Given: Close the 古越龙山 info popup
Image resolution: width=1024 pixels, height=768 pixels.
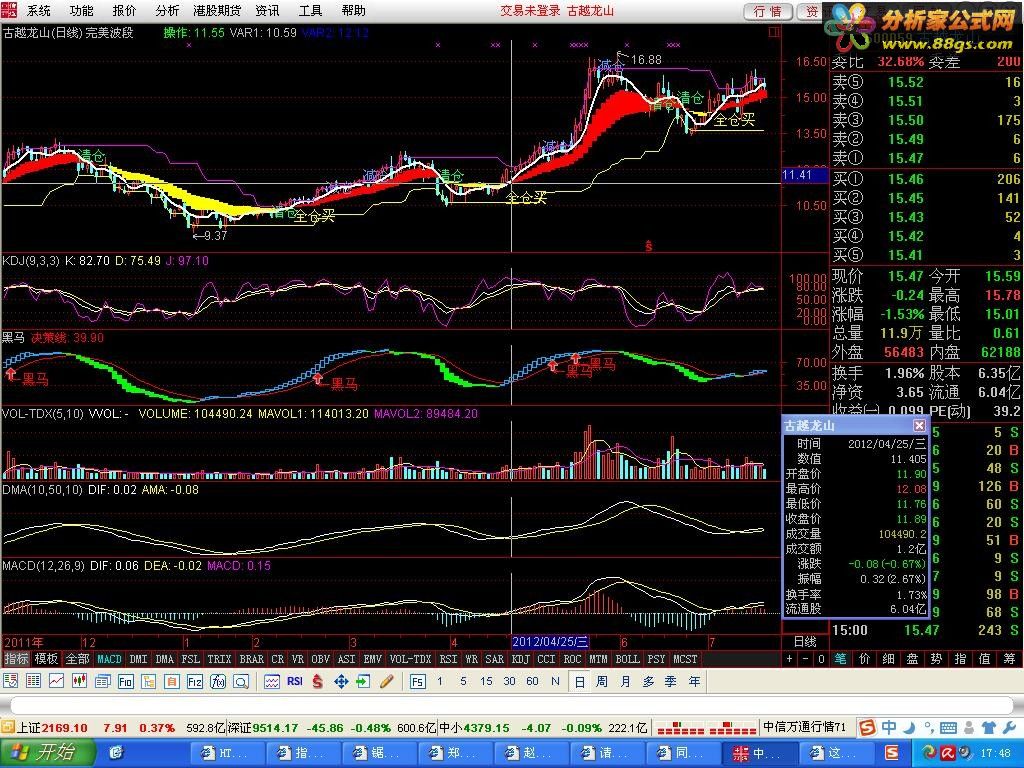Looking at the screenshot, I should coord(919,426).
